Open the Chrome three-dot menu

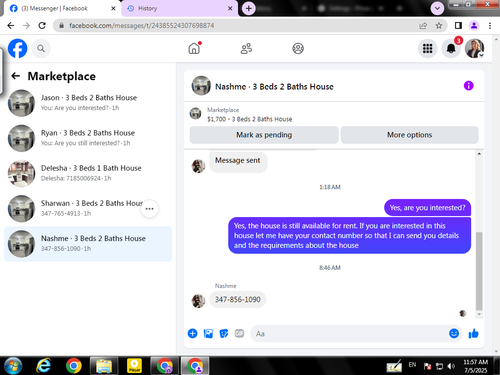(490, 26)
